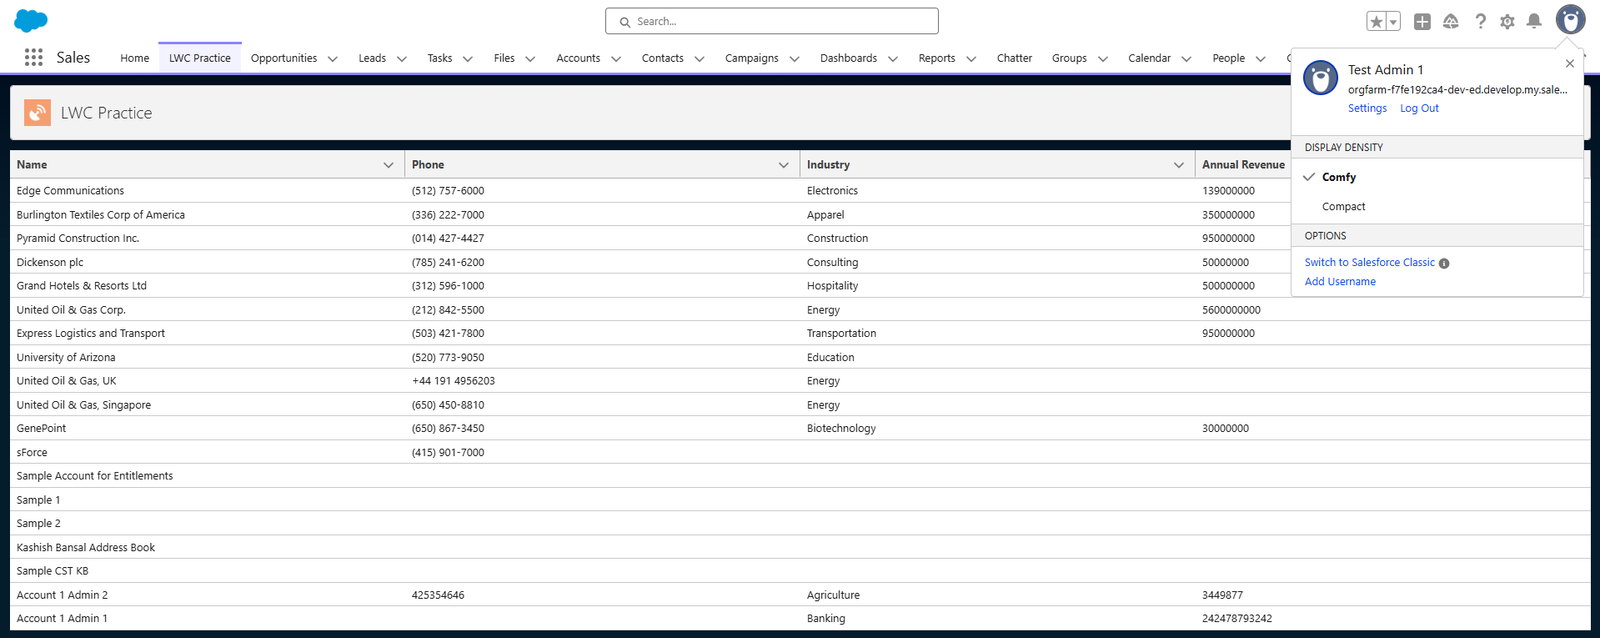The width and height of the screenshot is (1600, 638).
Task: Click the Global Actions plus icon
Action: (1422, 22)
